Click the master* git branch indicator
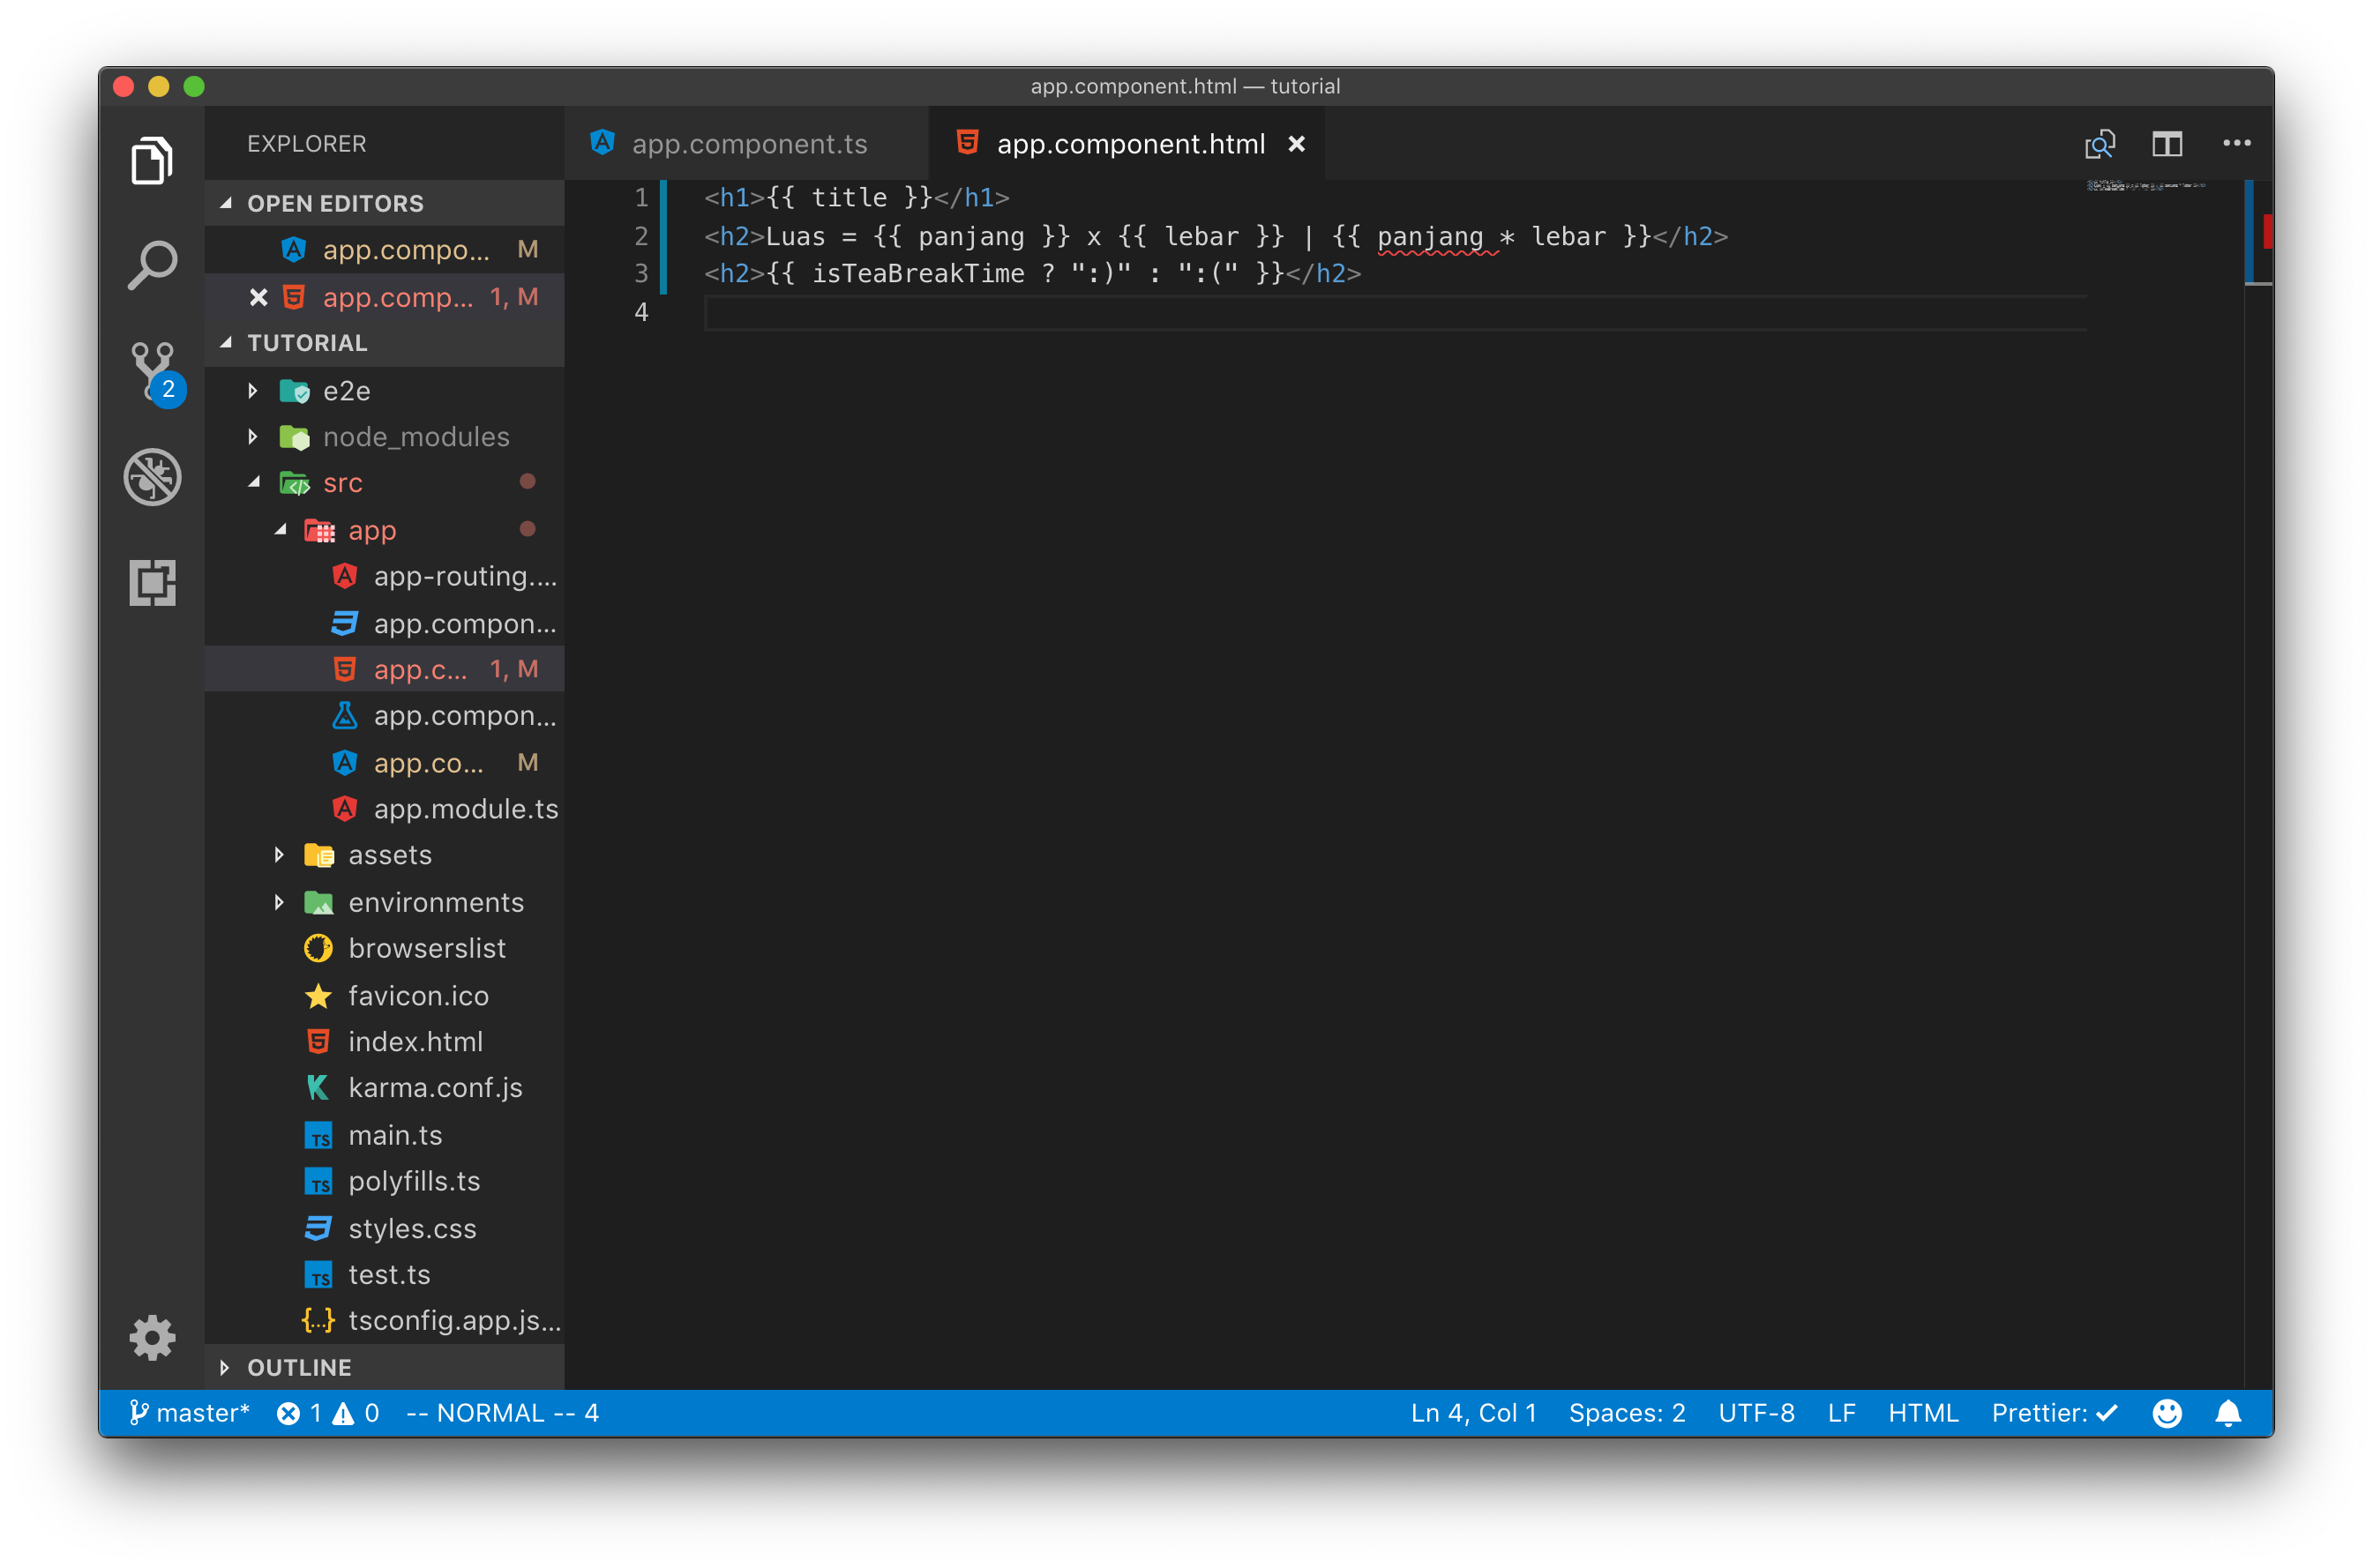Image resolution: width=2373 pixels, height=1568 pixels. coord(189,1413)
